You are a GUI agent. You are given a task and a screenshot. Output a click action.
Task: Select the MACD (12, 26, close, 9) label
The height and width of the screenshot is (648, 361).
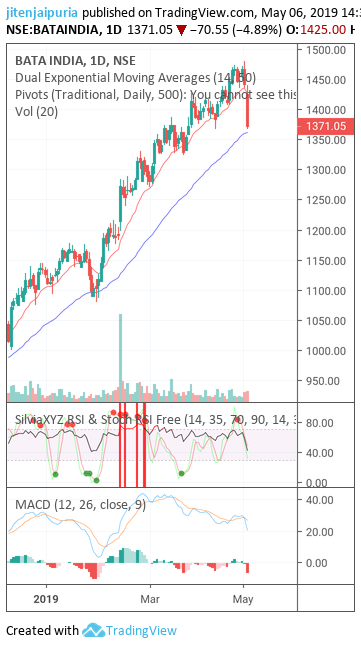pyautogui.click(x=80, y=505)
